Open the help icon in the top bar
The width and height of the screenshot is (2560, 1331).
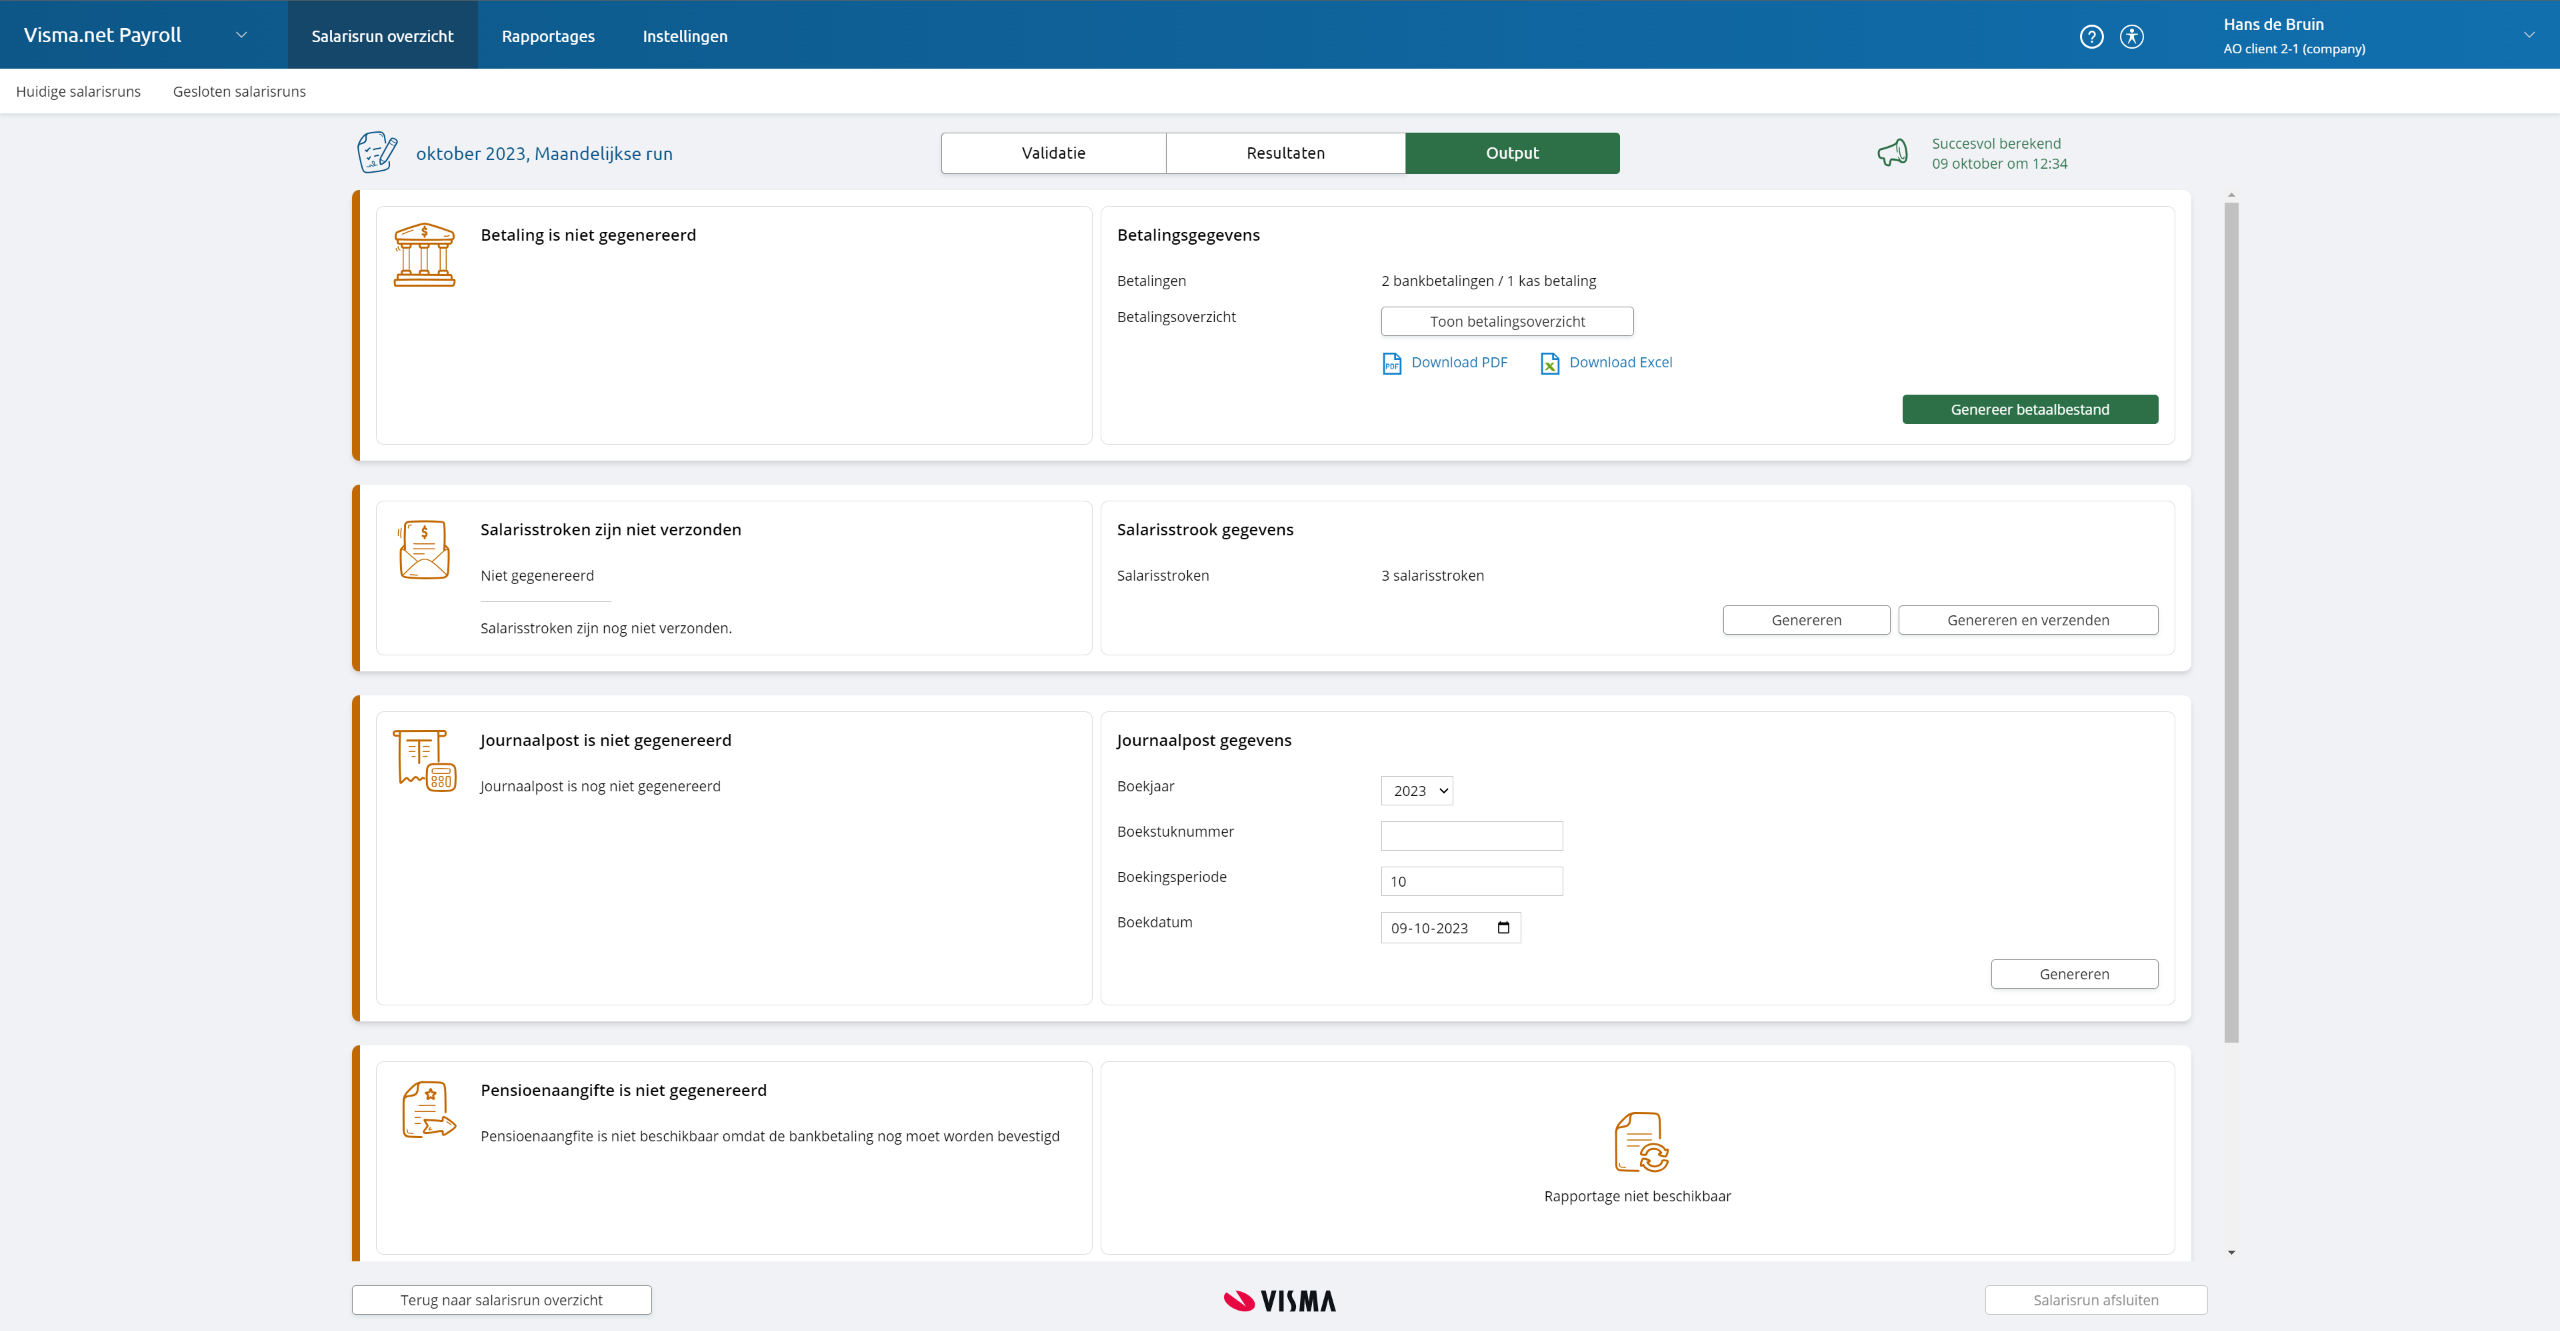2092,36
